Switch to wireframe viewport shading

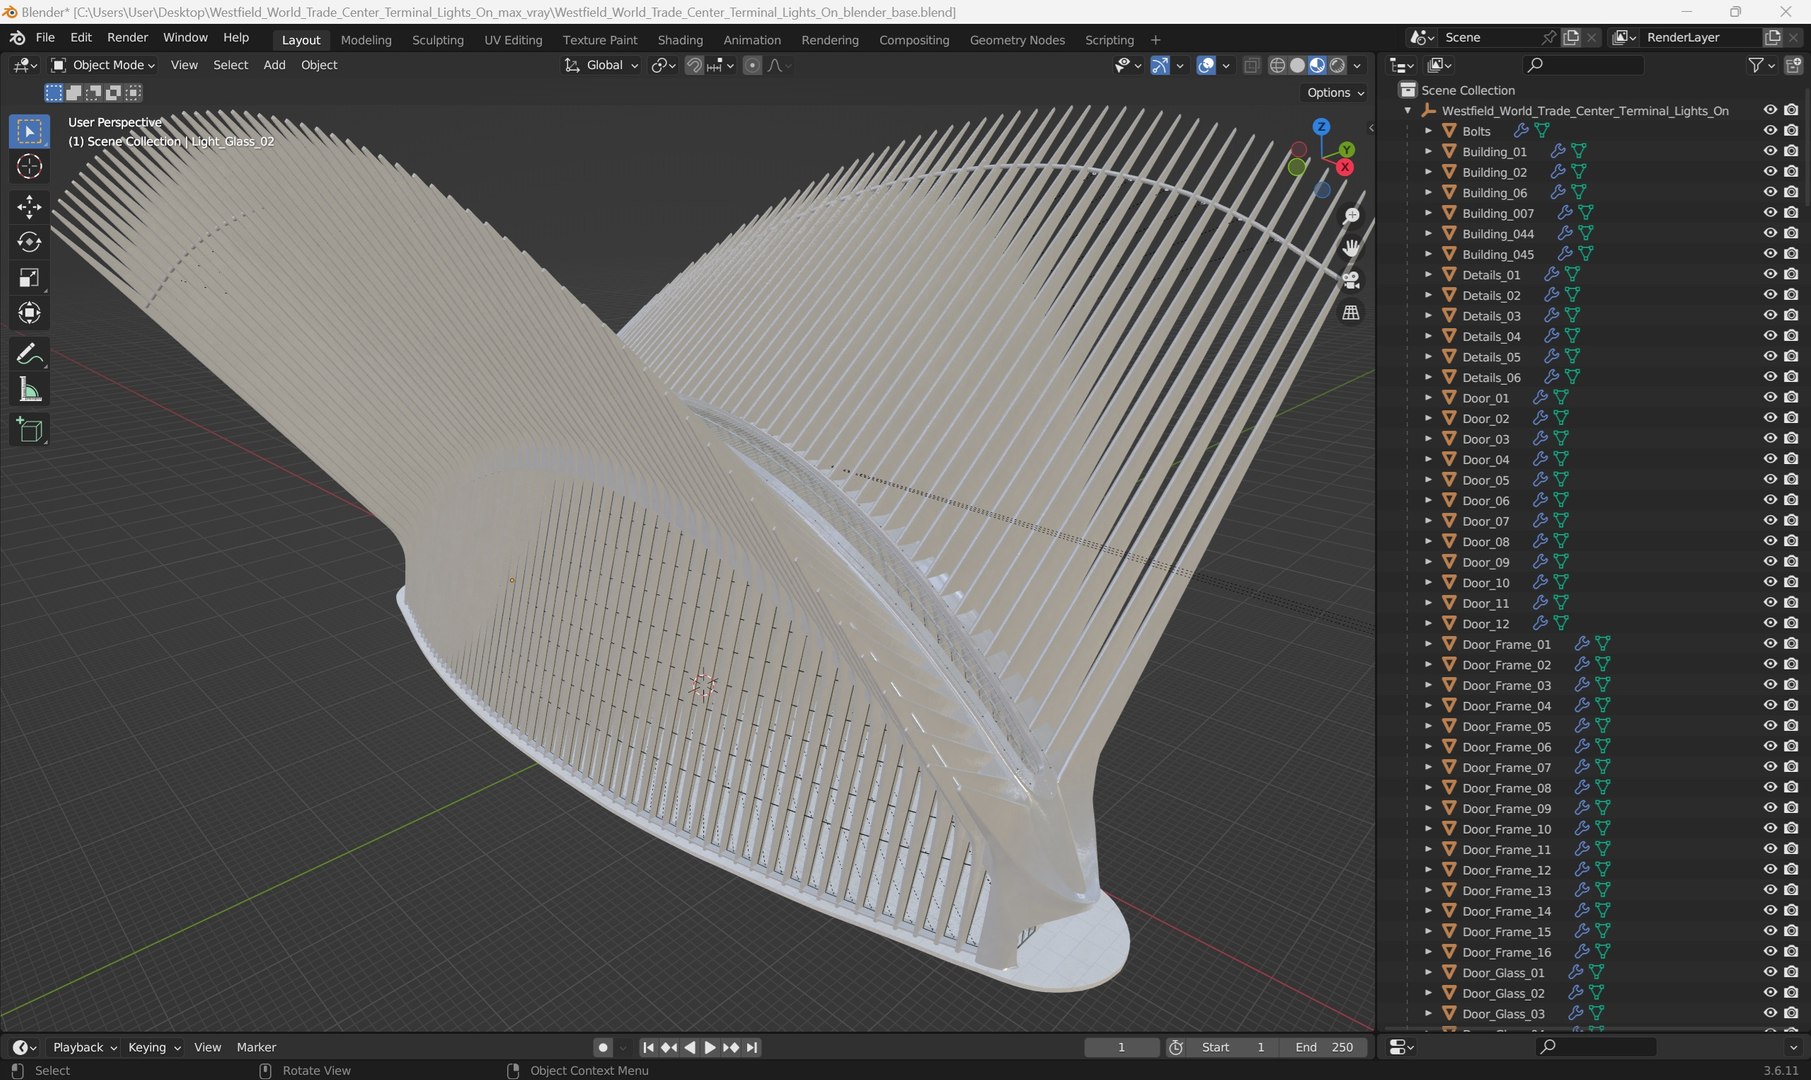click(1277, 65)
